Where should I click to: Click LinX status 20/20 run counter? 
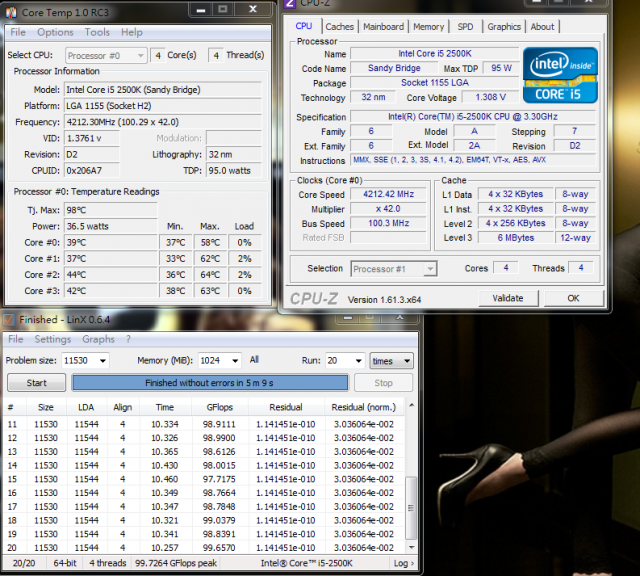[x=24, y=563]
